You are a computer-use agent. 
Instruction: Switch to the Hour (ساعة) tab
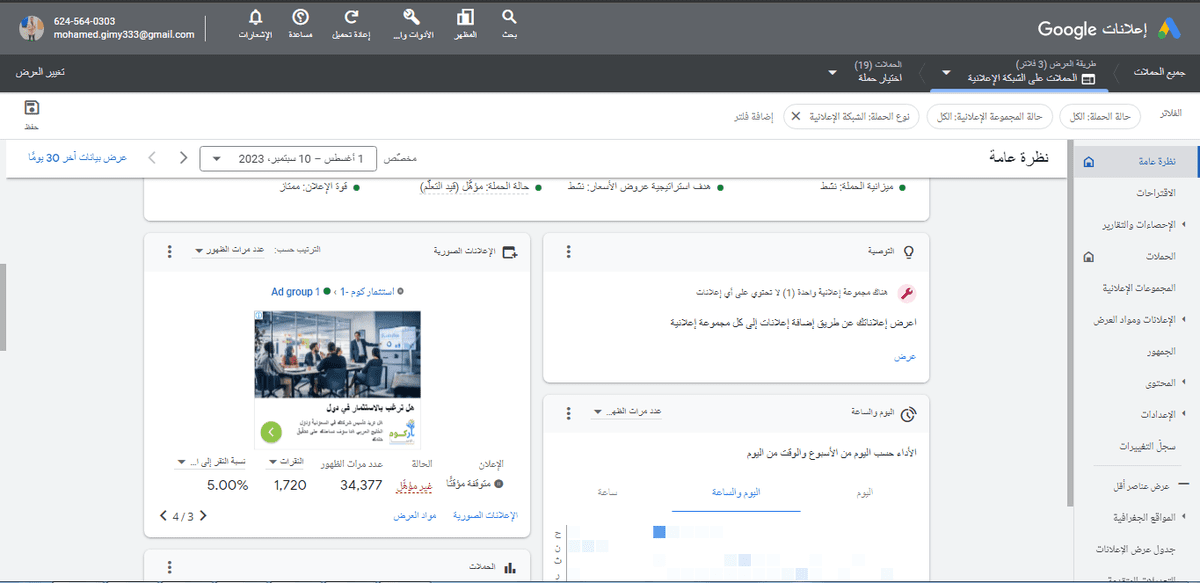point(606,494)
